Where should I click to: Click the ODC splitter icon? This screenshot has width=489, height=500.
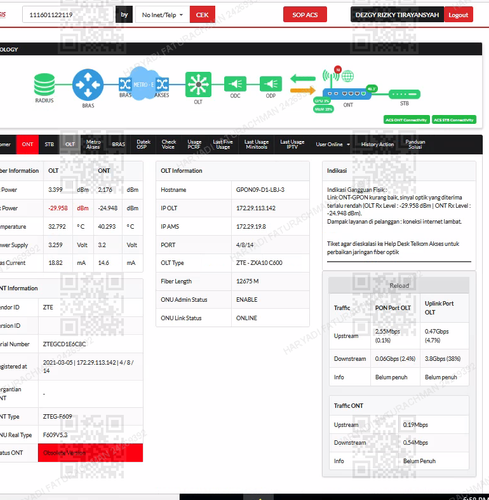235,84
